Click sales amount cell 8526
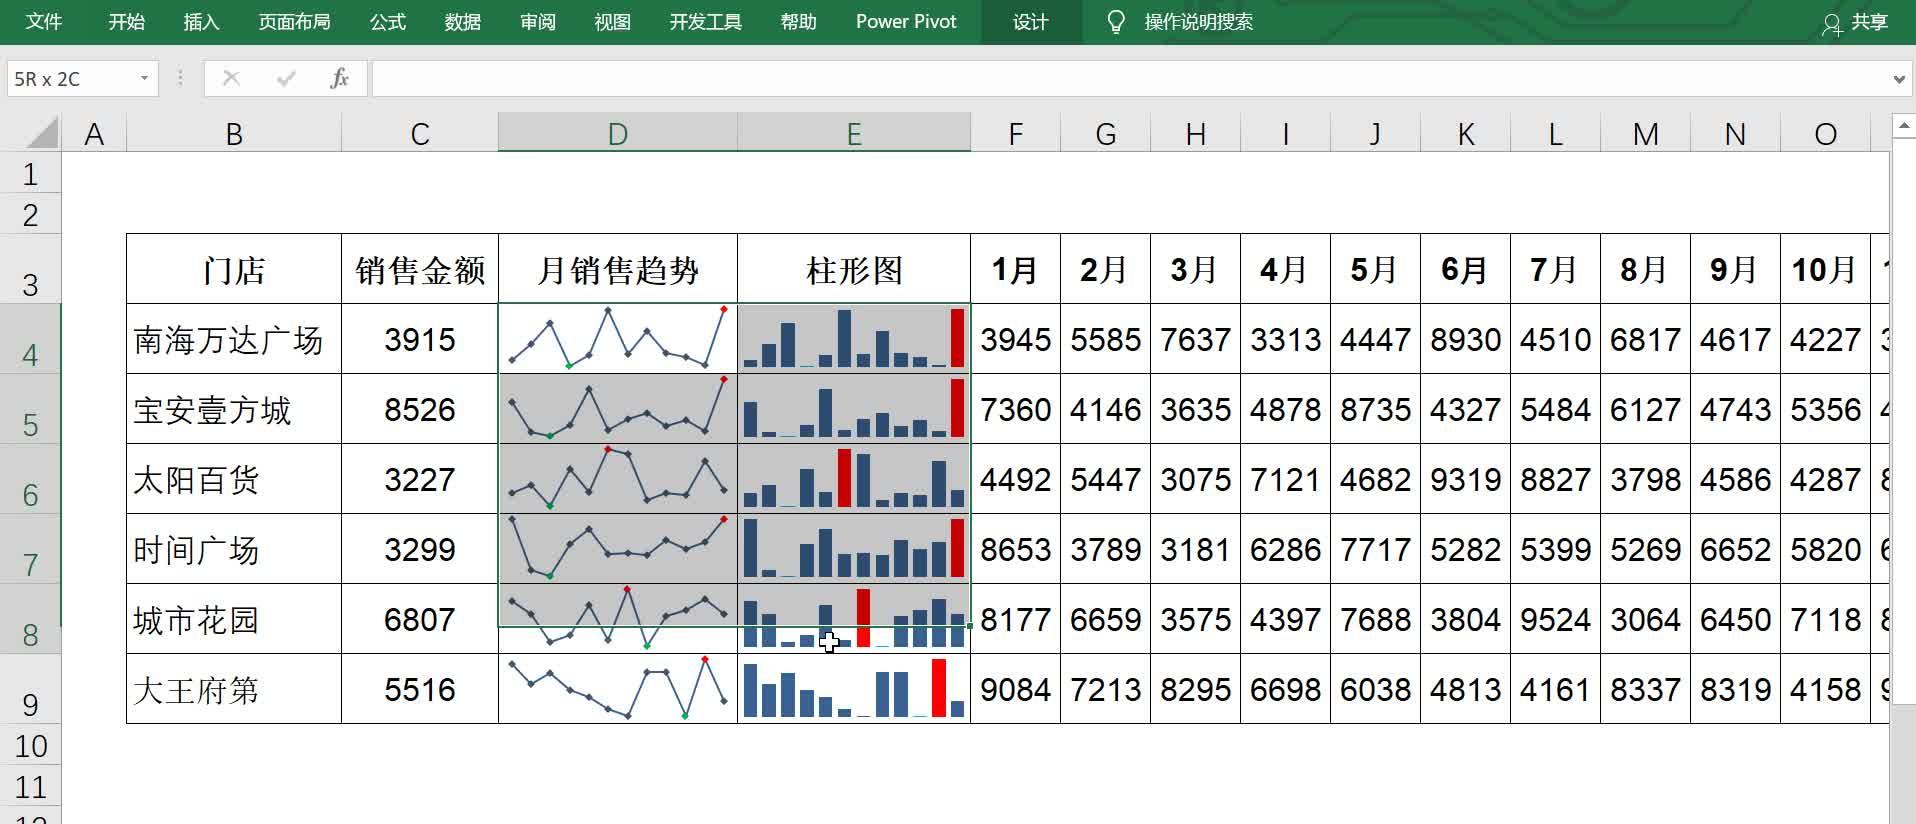This screenshot has width=1916, height=824. tap(420, 409)
